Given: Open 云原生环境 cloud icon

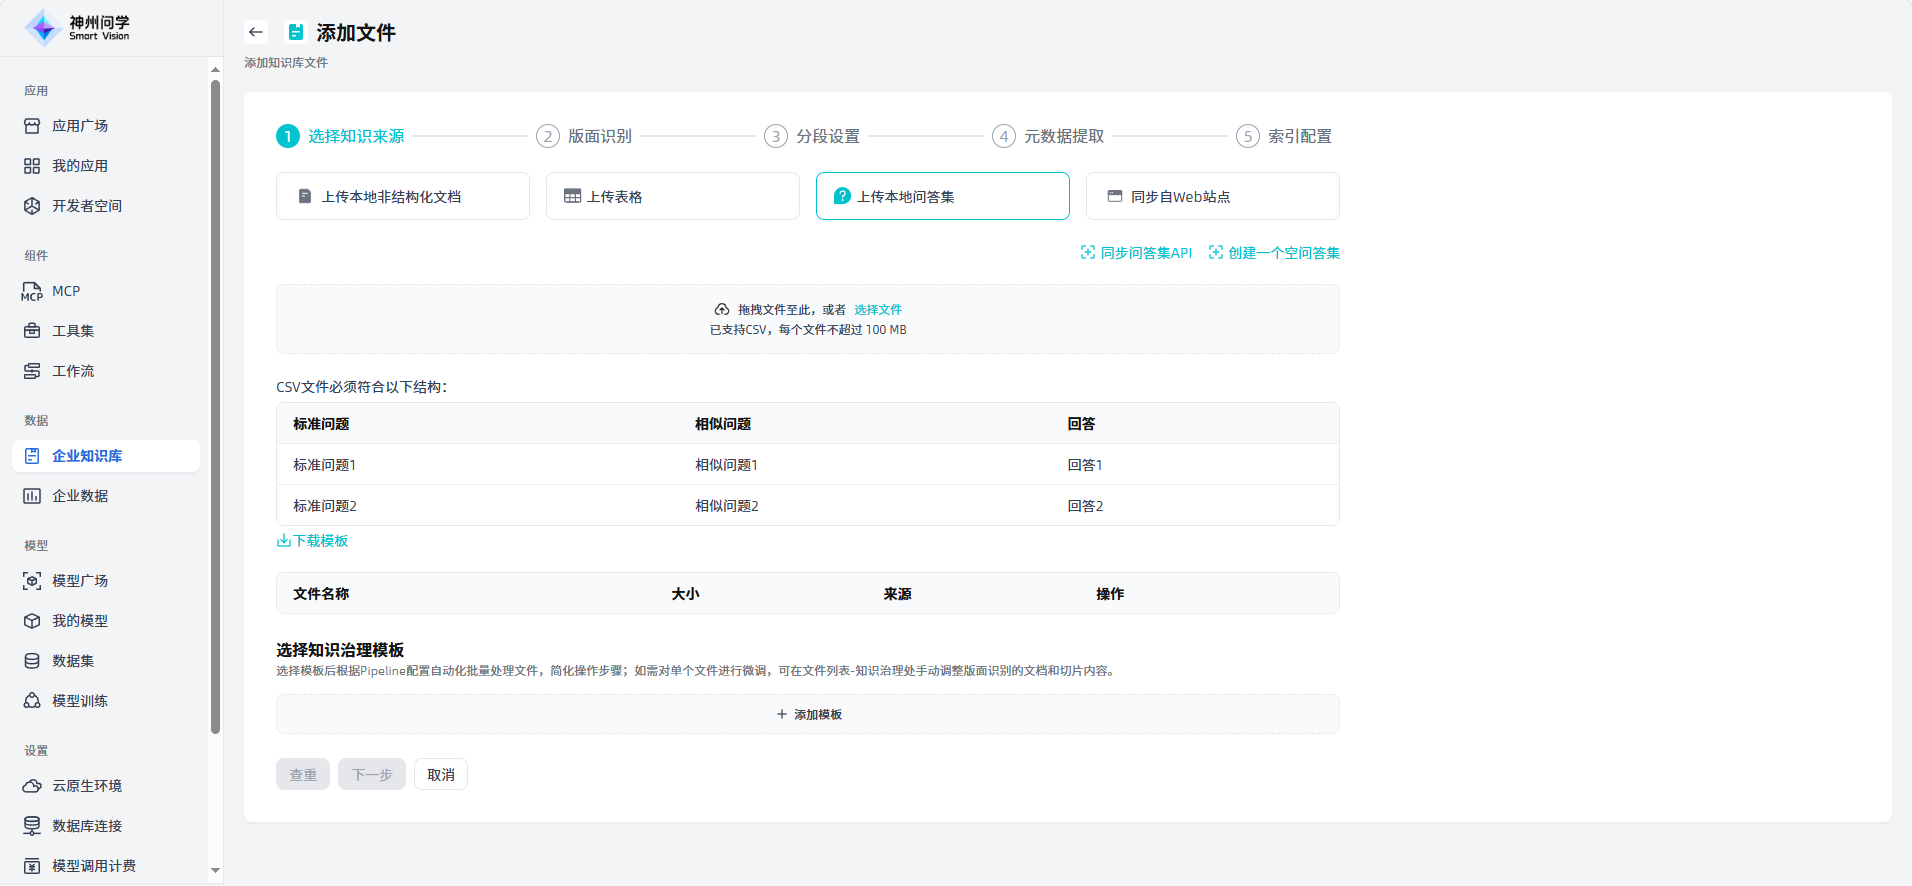Looking at the screenshot, I should click(x=32, y=786).
